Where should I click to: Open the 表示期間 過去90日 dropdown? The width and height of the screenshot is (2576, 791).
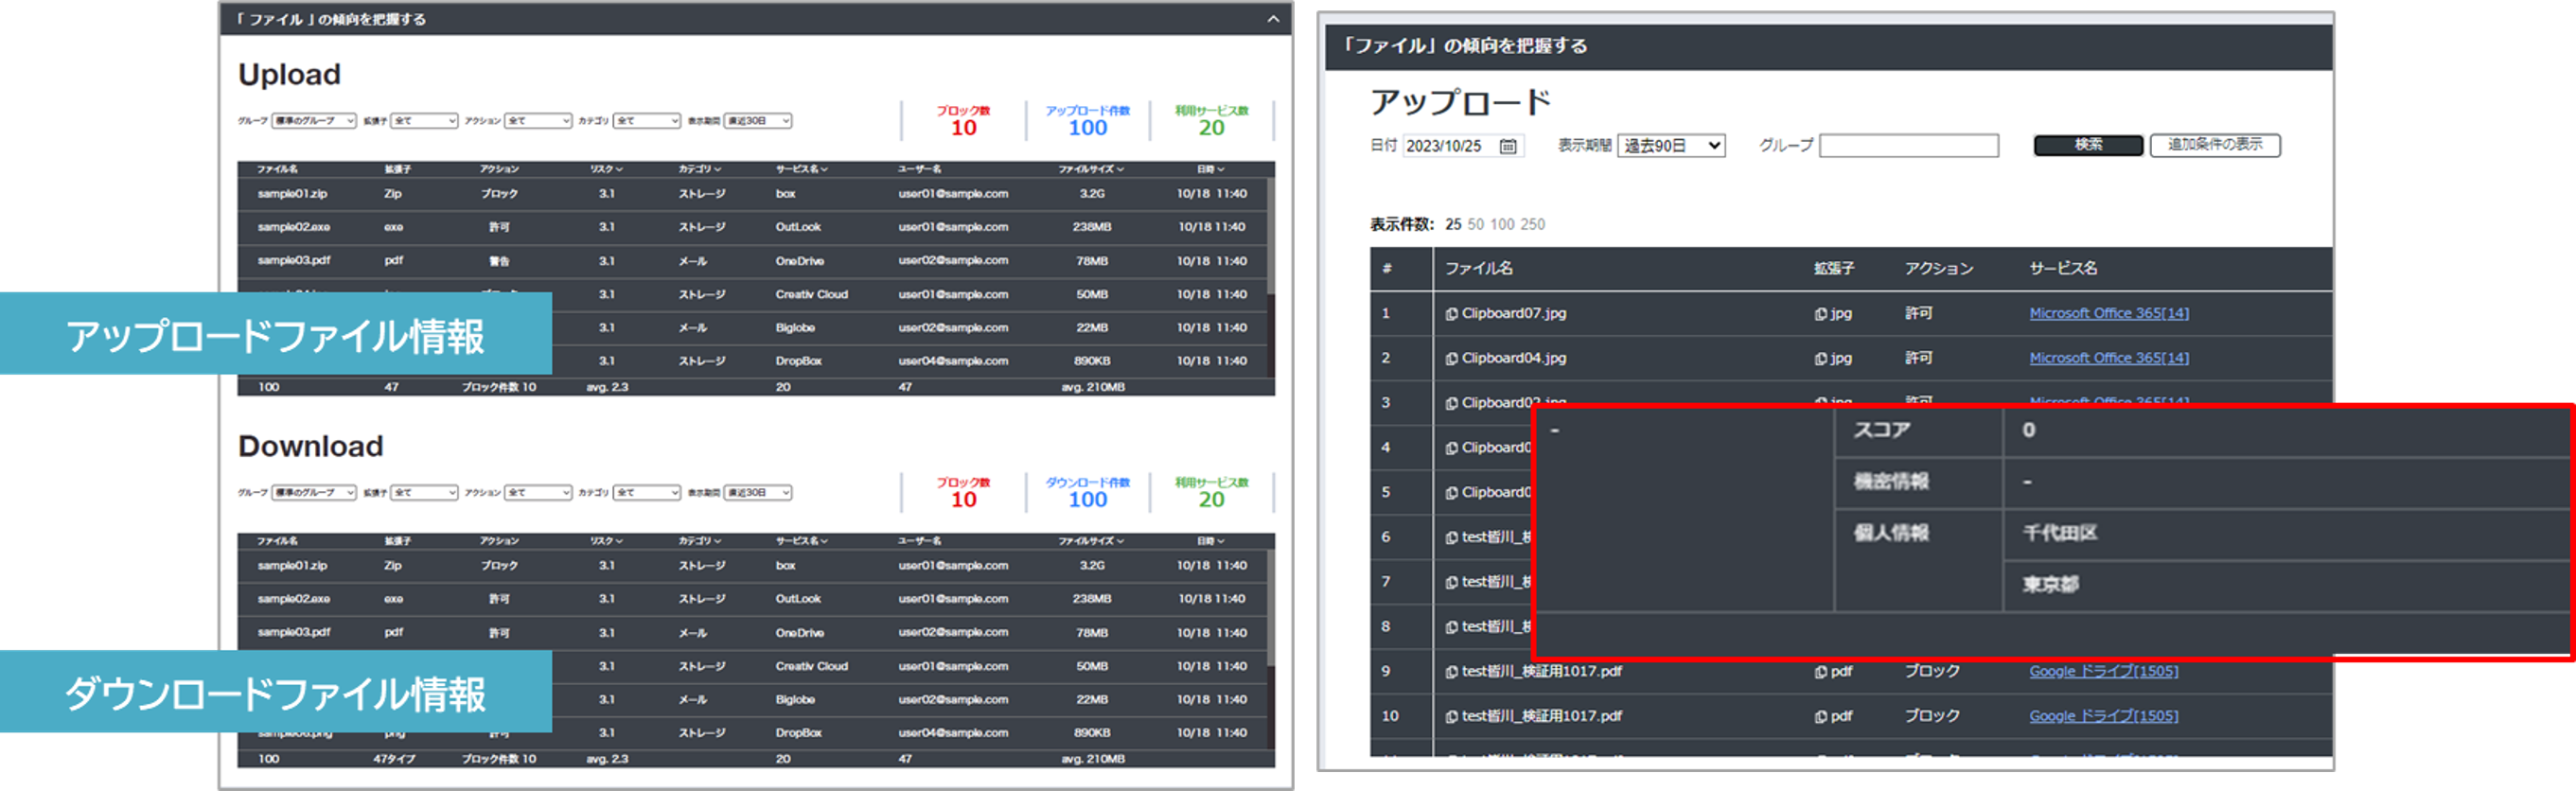(x=1671, y=146)
